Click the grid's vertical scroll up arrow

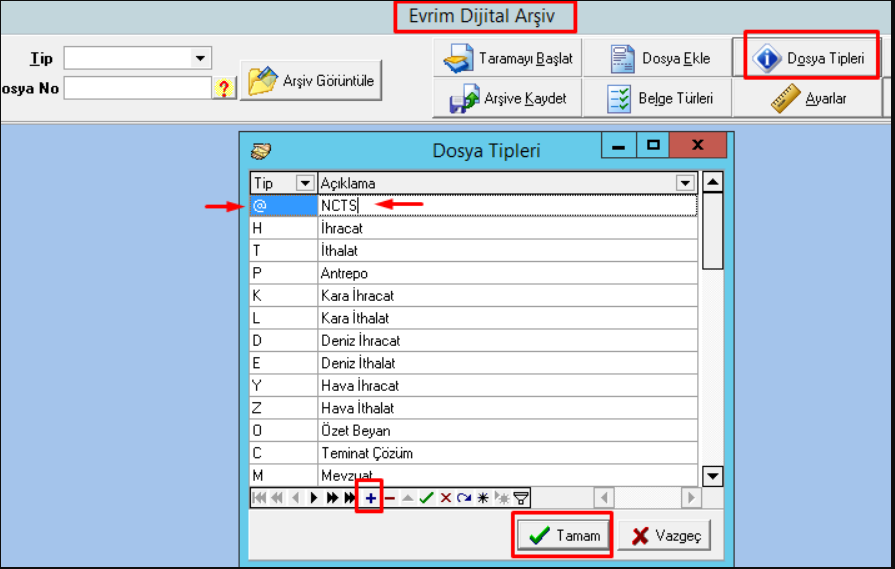pyautogui.click(x=712, y=182)
